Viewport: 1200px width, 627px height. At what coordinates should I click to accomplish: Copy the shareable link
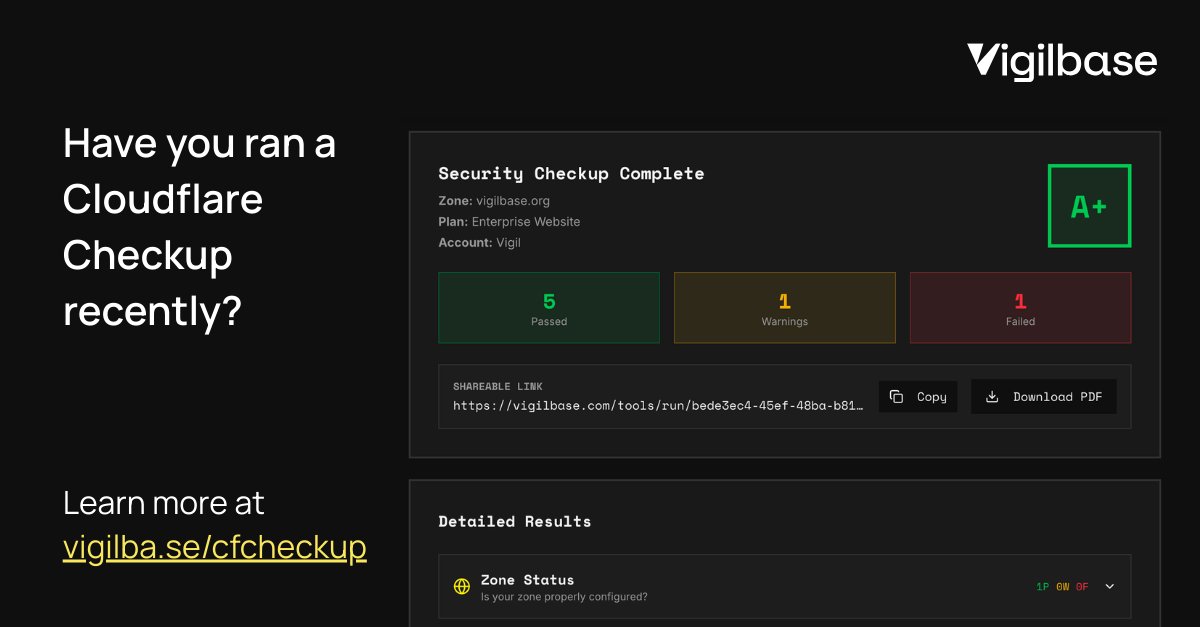[918, 397]
